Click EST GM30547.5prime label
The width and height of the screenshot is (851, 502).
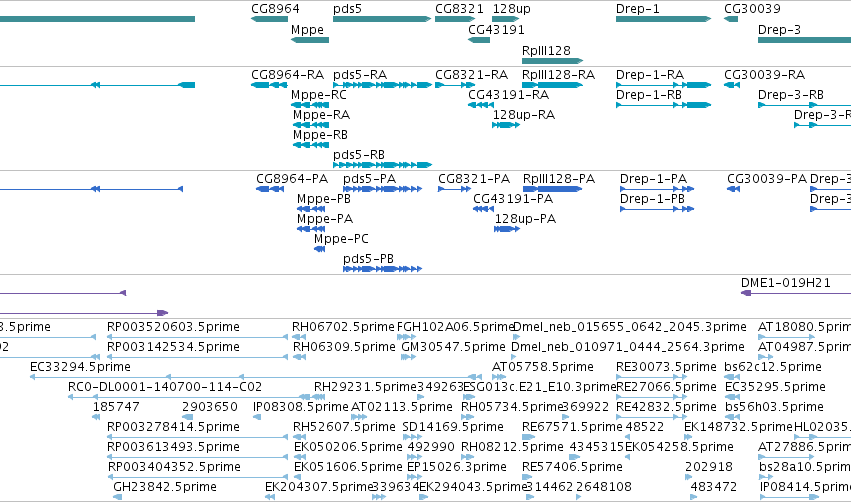pyautogui.click(x=453, y=347)
